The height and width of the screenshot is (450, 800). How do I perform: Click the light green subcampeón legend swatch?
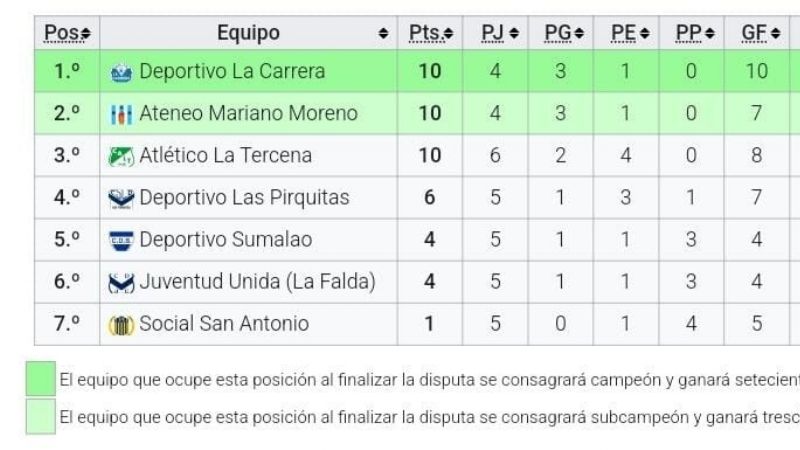[40, 416]
